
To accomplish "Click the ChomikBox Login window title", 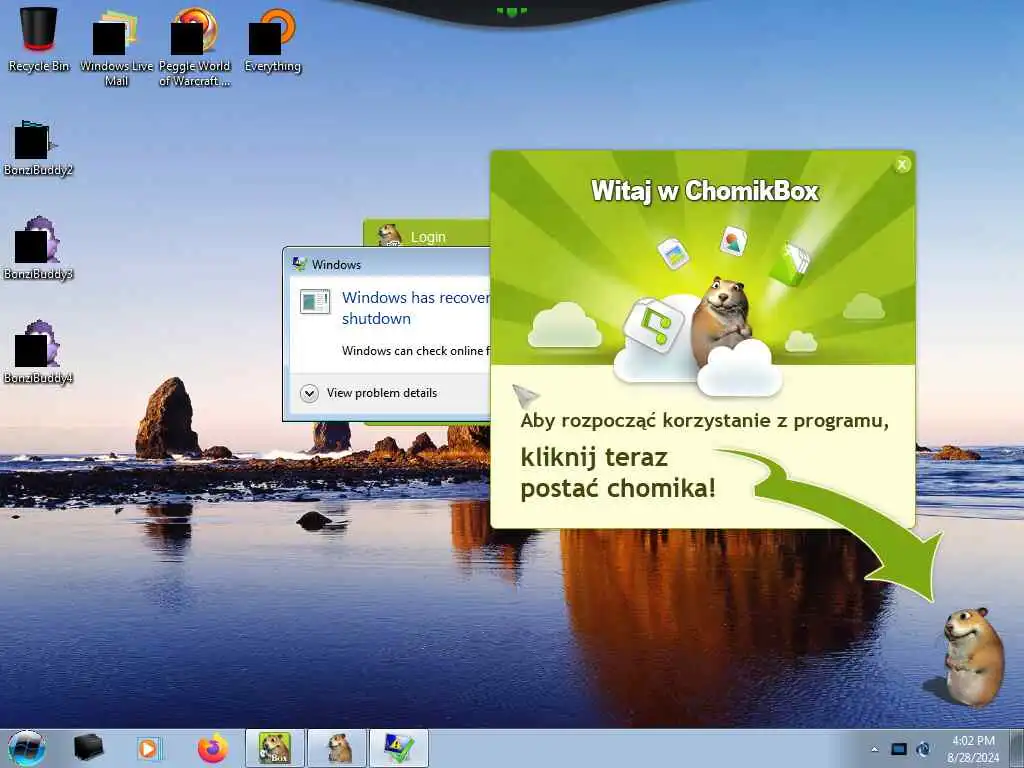I will click(x=428, y=237).
